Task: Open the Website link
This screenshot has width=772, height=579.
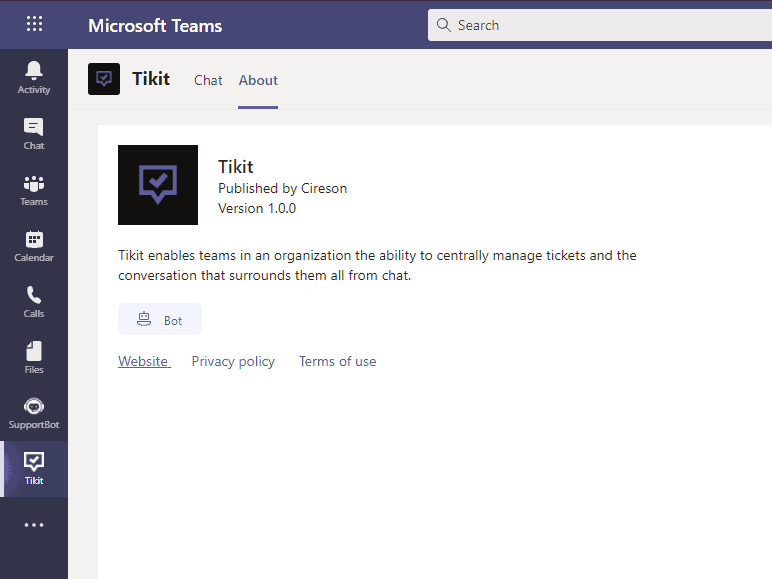Action: click(x=144, y=361)
